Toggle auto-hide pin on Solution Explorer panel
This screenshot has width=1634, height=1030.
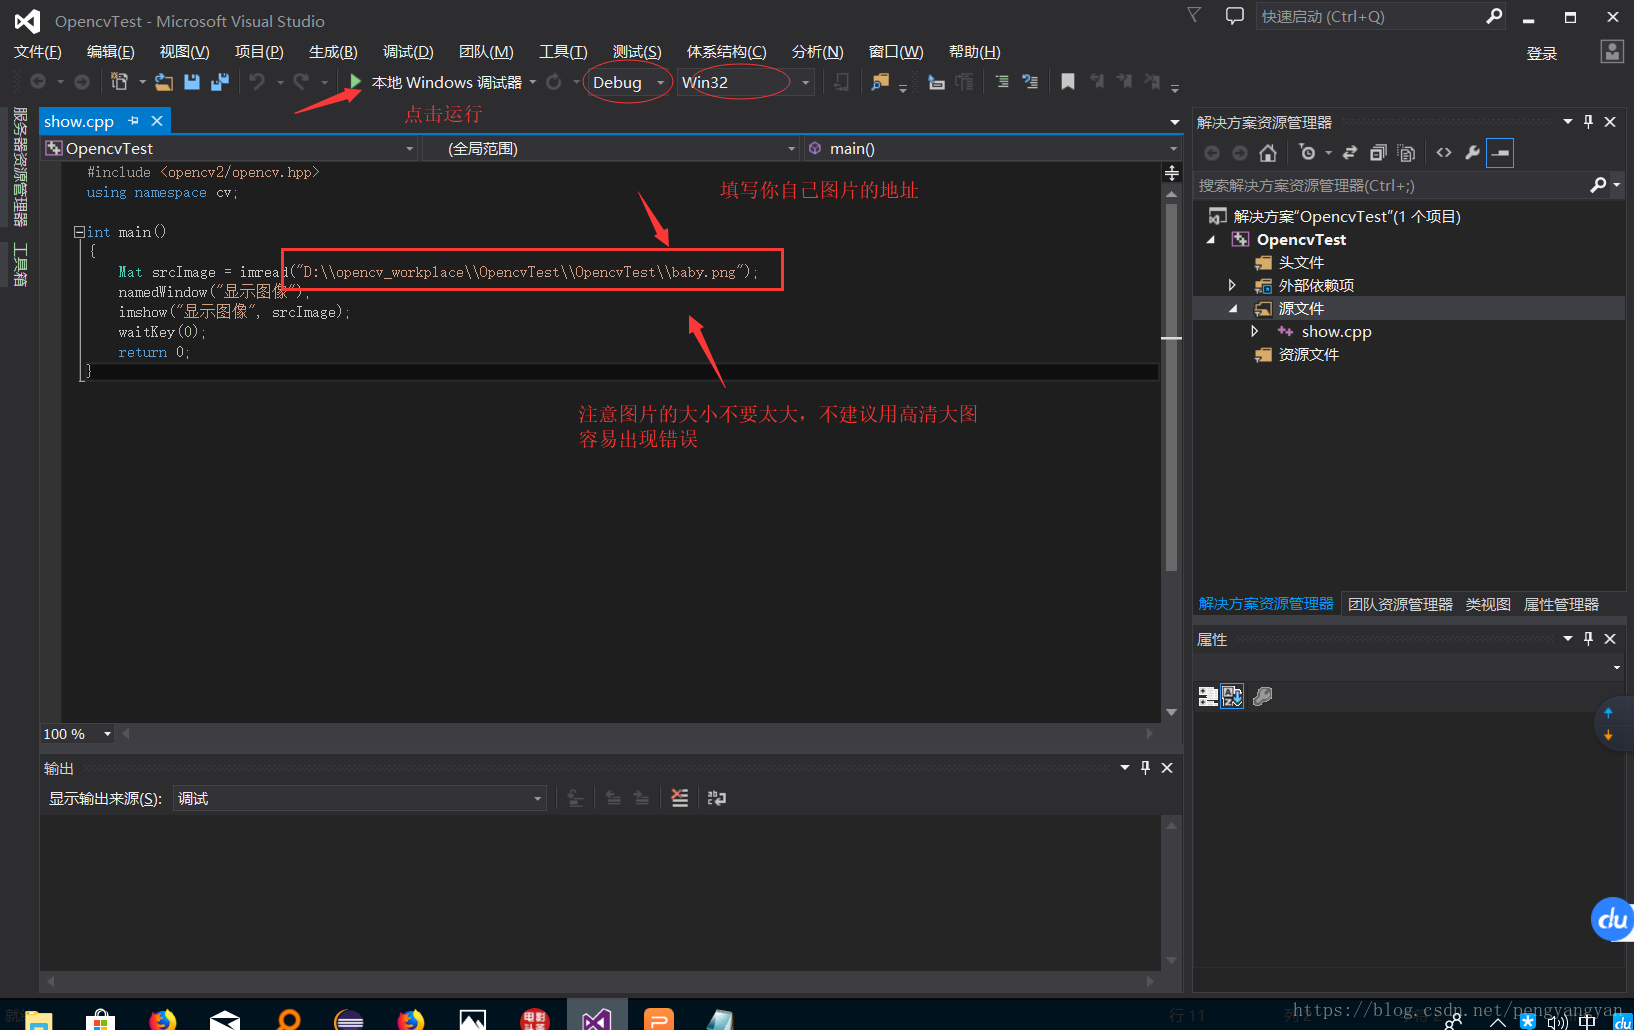[x=1589, y=122]
